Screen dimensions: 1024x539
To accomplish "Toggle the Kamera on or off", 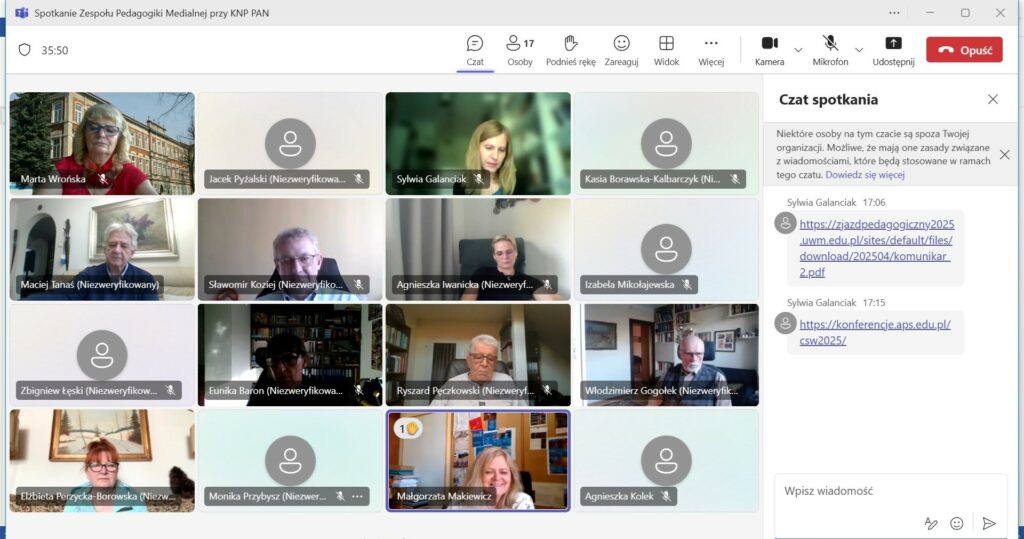I will 769,49.
